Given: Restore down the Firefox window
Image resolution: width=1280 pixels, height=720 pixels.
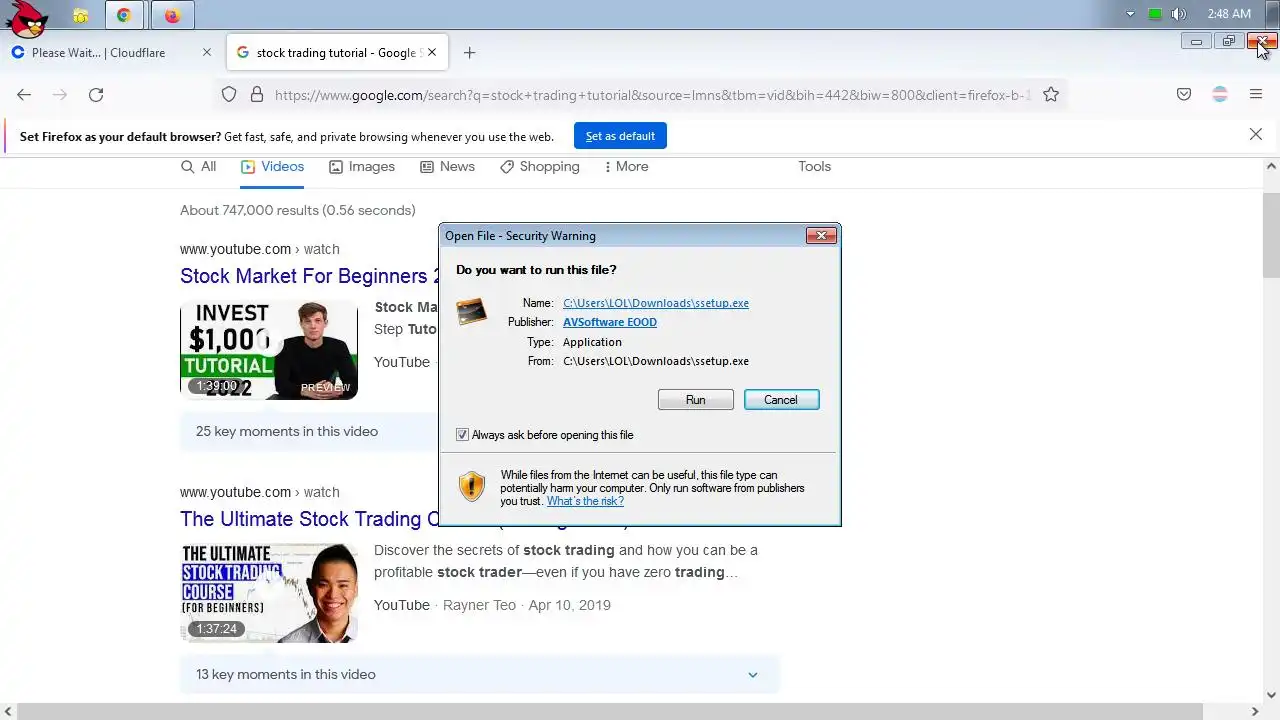Looking at the screenshot, I should coord(1229,42).
